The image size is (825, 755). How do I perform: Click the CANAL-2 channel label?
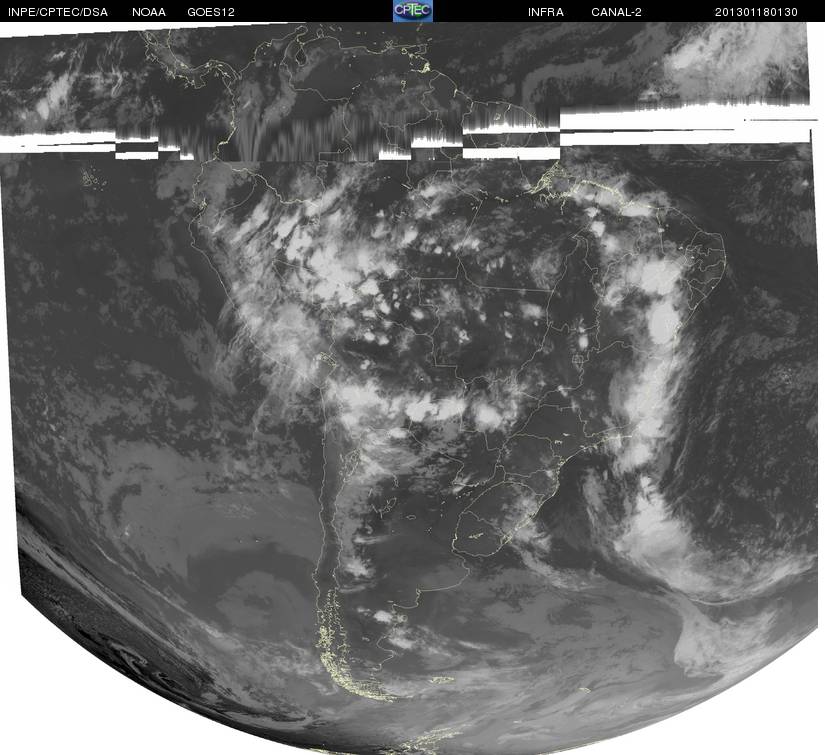616,12
